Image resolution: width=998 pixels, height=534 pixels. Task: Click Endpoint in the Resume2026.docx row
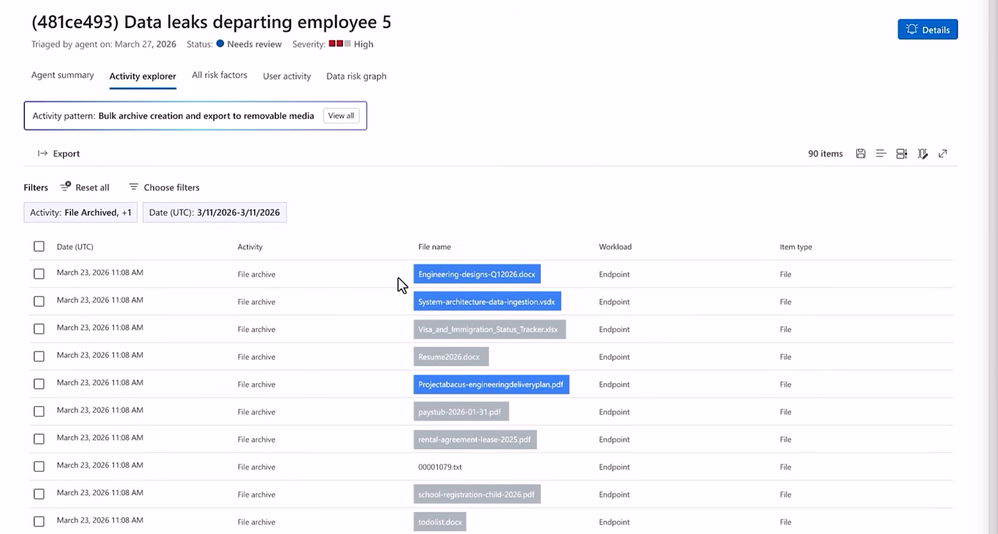click(x=614, y=356)
